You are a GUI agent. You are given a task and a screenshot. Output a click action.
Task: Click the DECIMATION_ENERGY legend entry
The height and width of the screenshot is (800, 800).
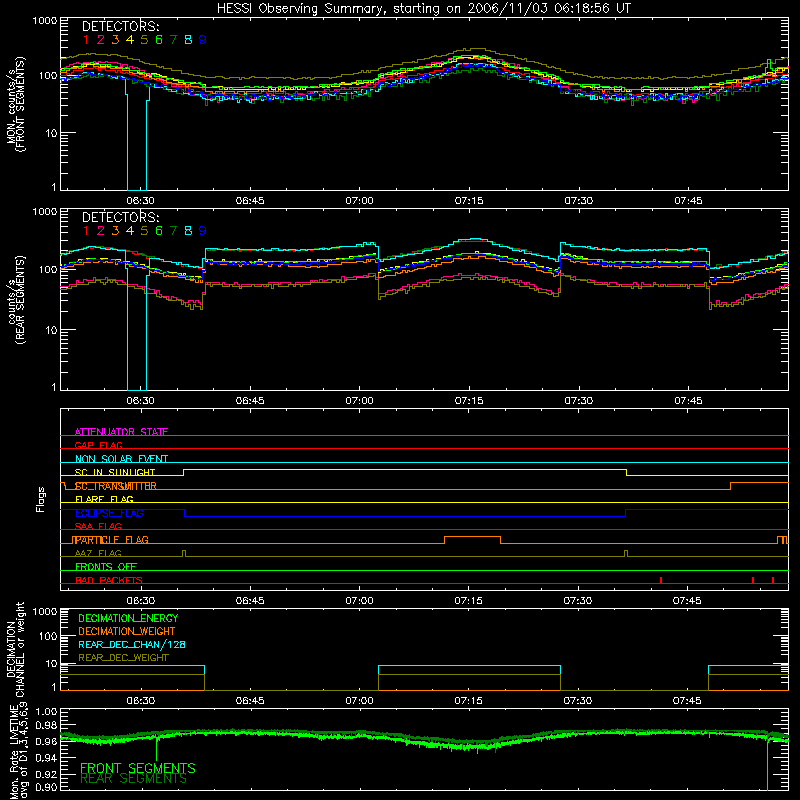tap(128, 618)
